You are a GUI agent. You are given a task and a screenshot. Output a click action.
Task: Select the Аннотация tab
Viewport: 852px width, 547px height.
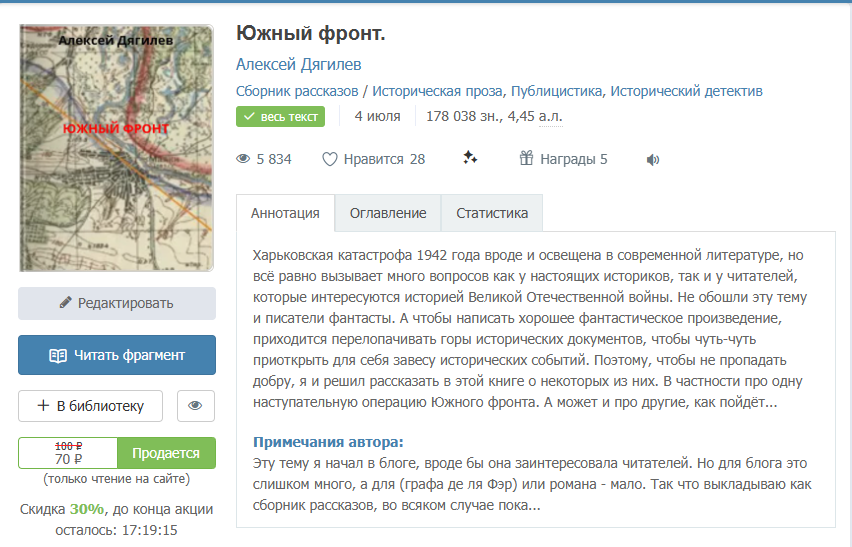[285, 213]
